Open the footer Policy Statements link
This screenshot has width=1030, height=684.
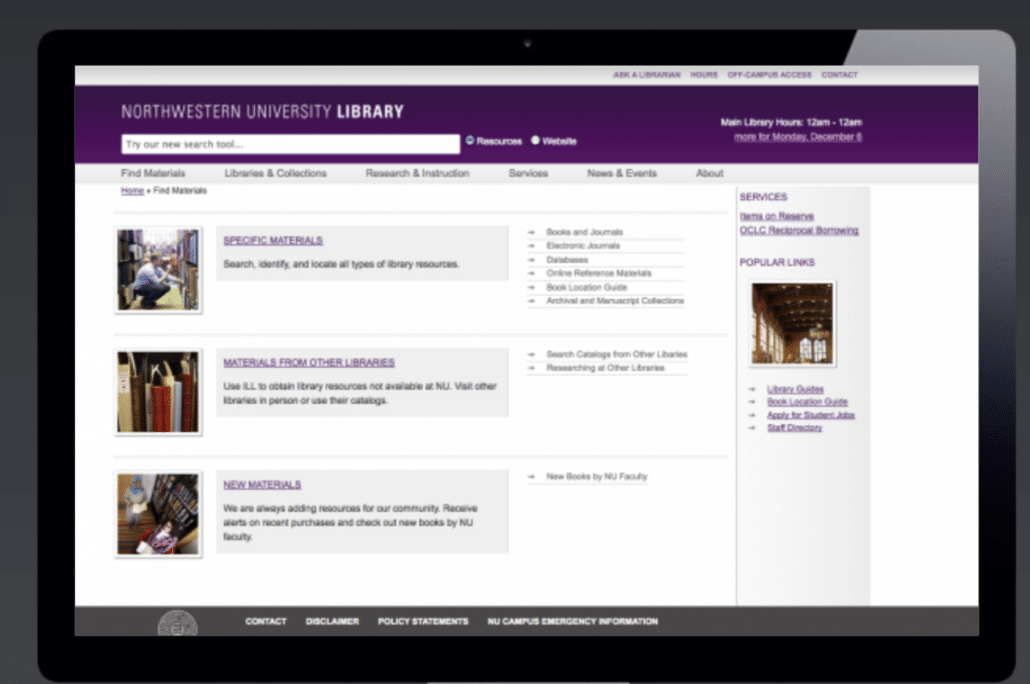[423, 622]
